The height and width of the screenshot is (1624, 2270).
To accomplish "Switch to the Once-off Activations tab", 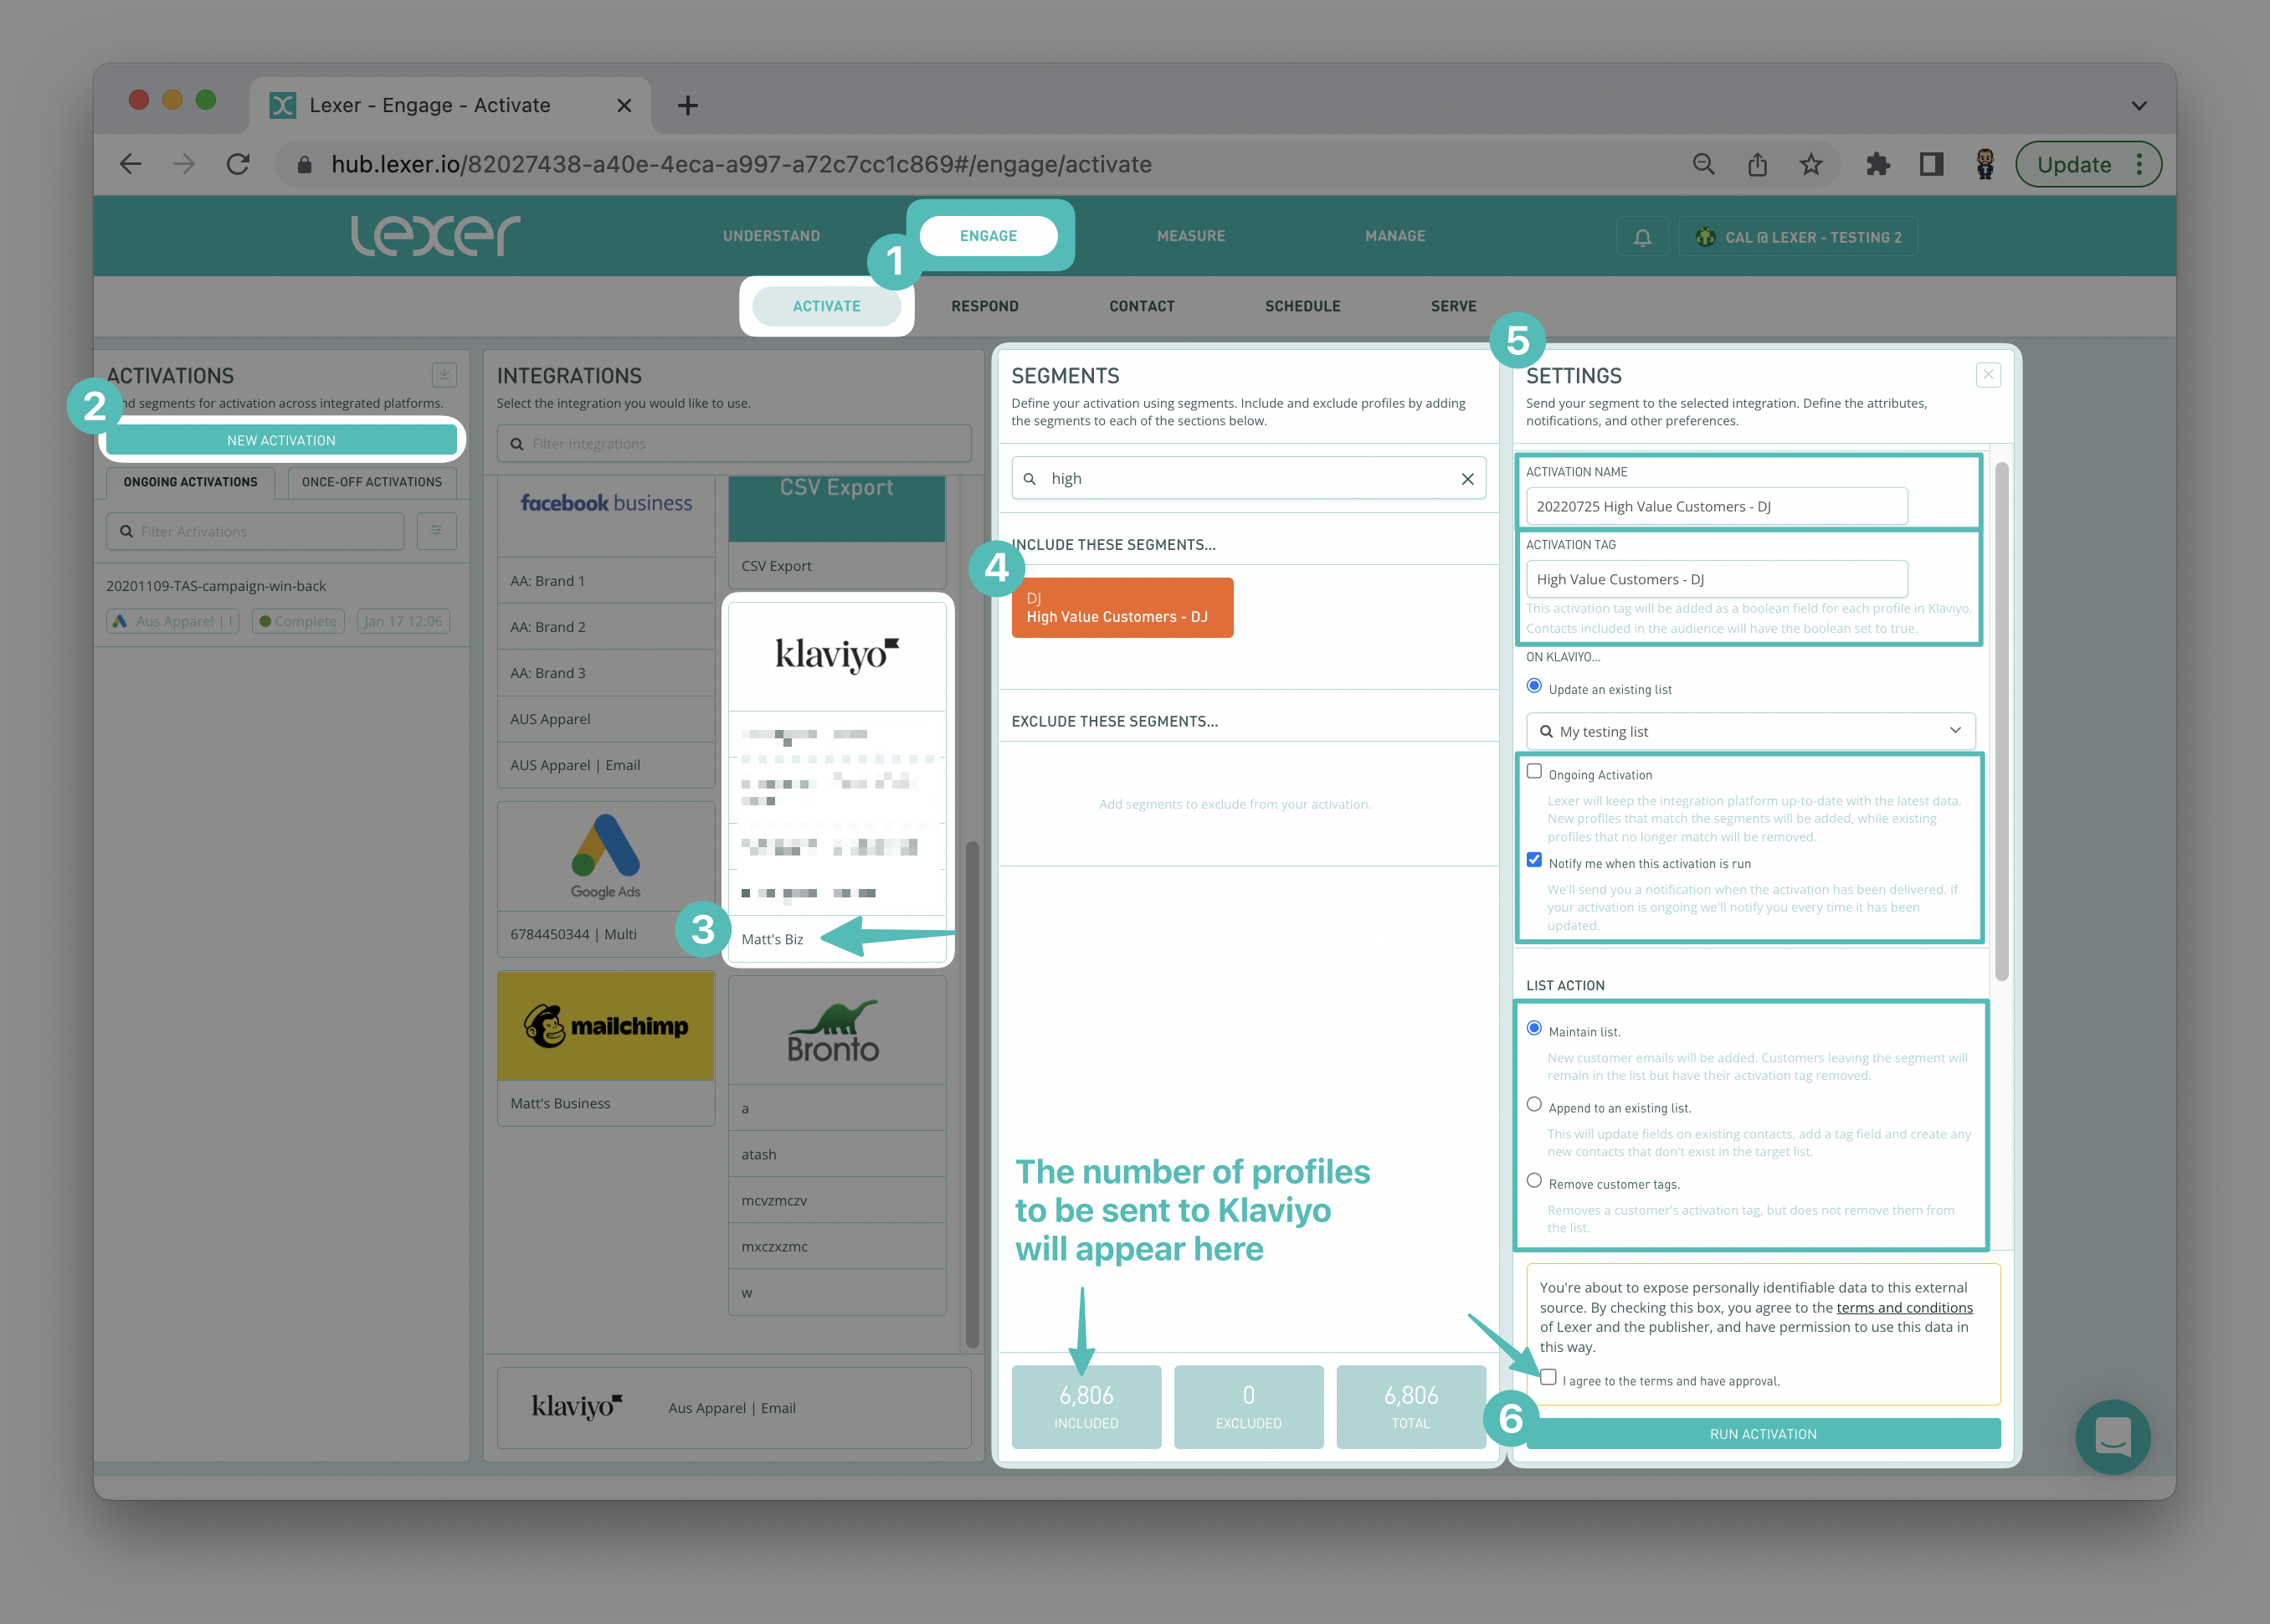I will click(x=371, y=482).
